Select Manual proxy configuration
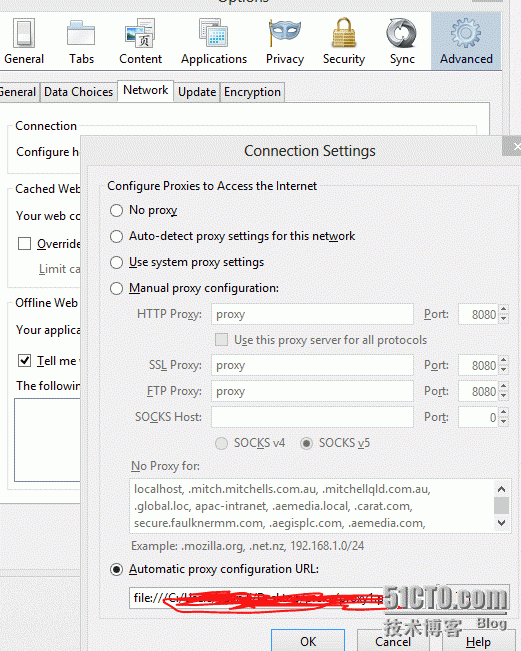The image size is (521, 651). click(x=116, y=288)
